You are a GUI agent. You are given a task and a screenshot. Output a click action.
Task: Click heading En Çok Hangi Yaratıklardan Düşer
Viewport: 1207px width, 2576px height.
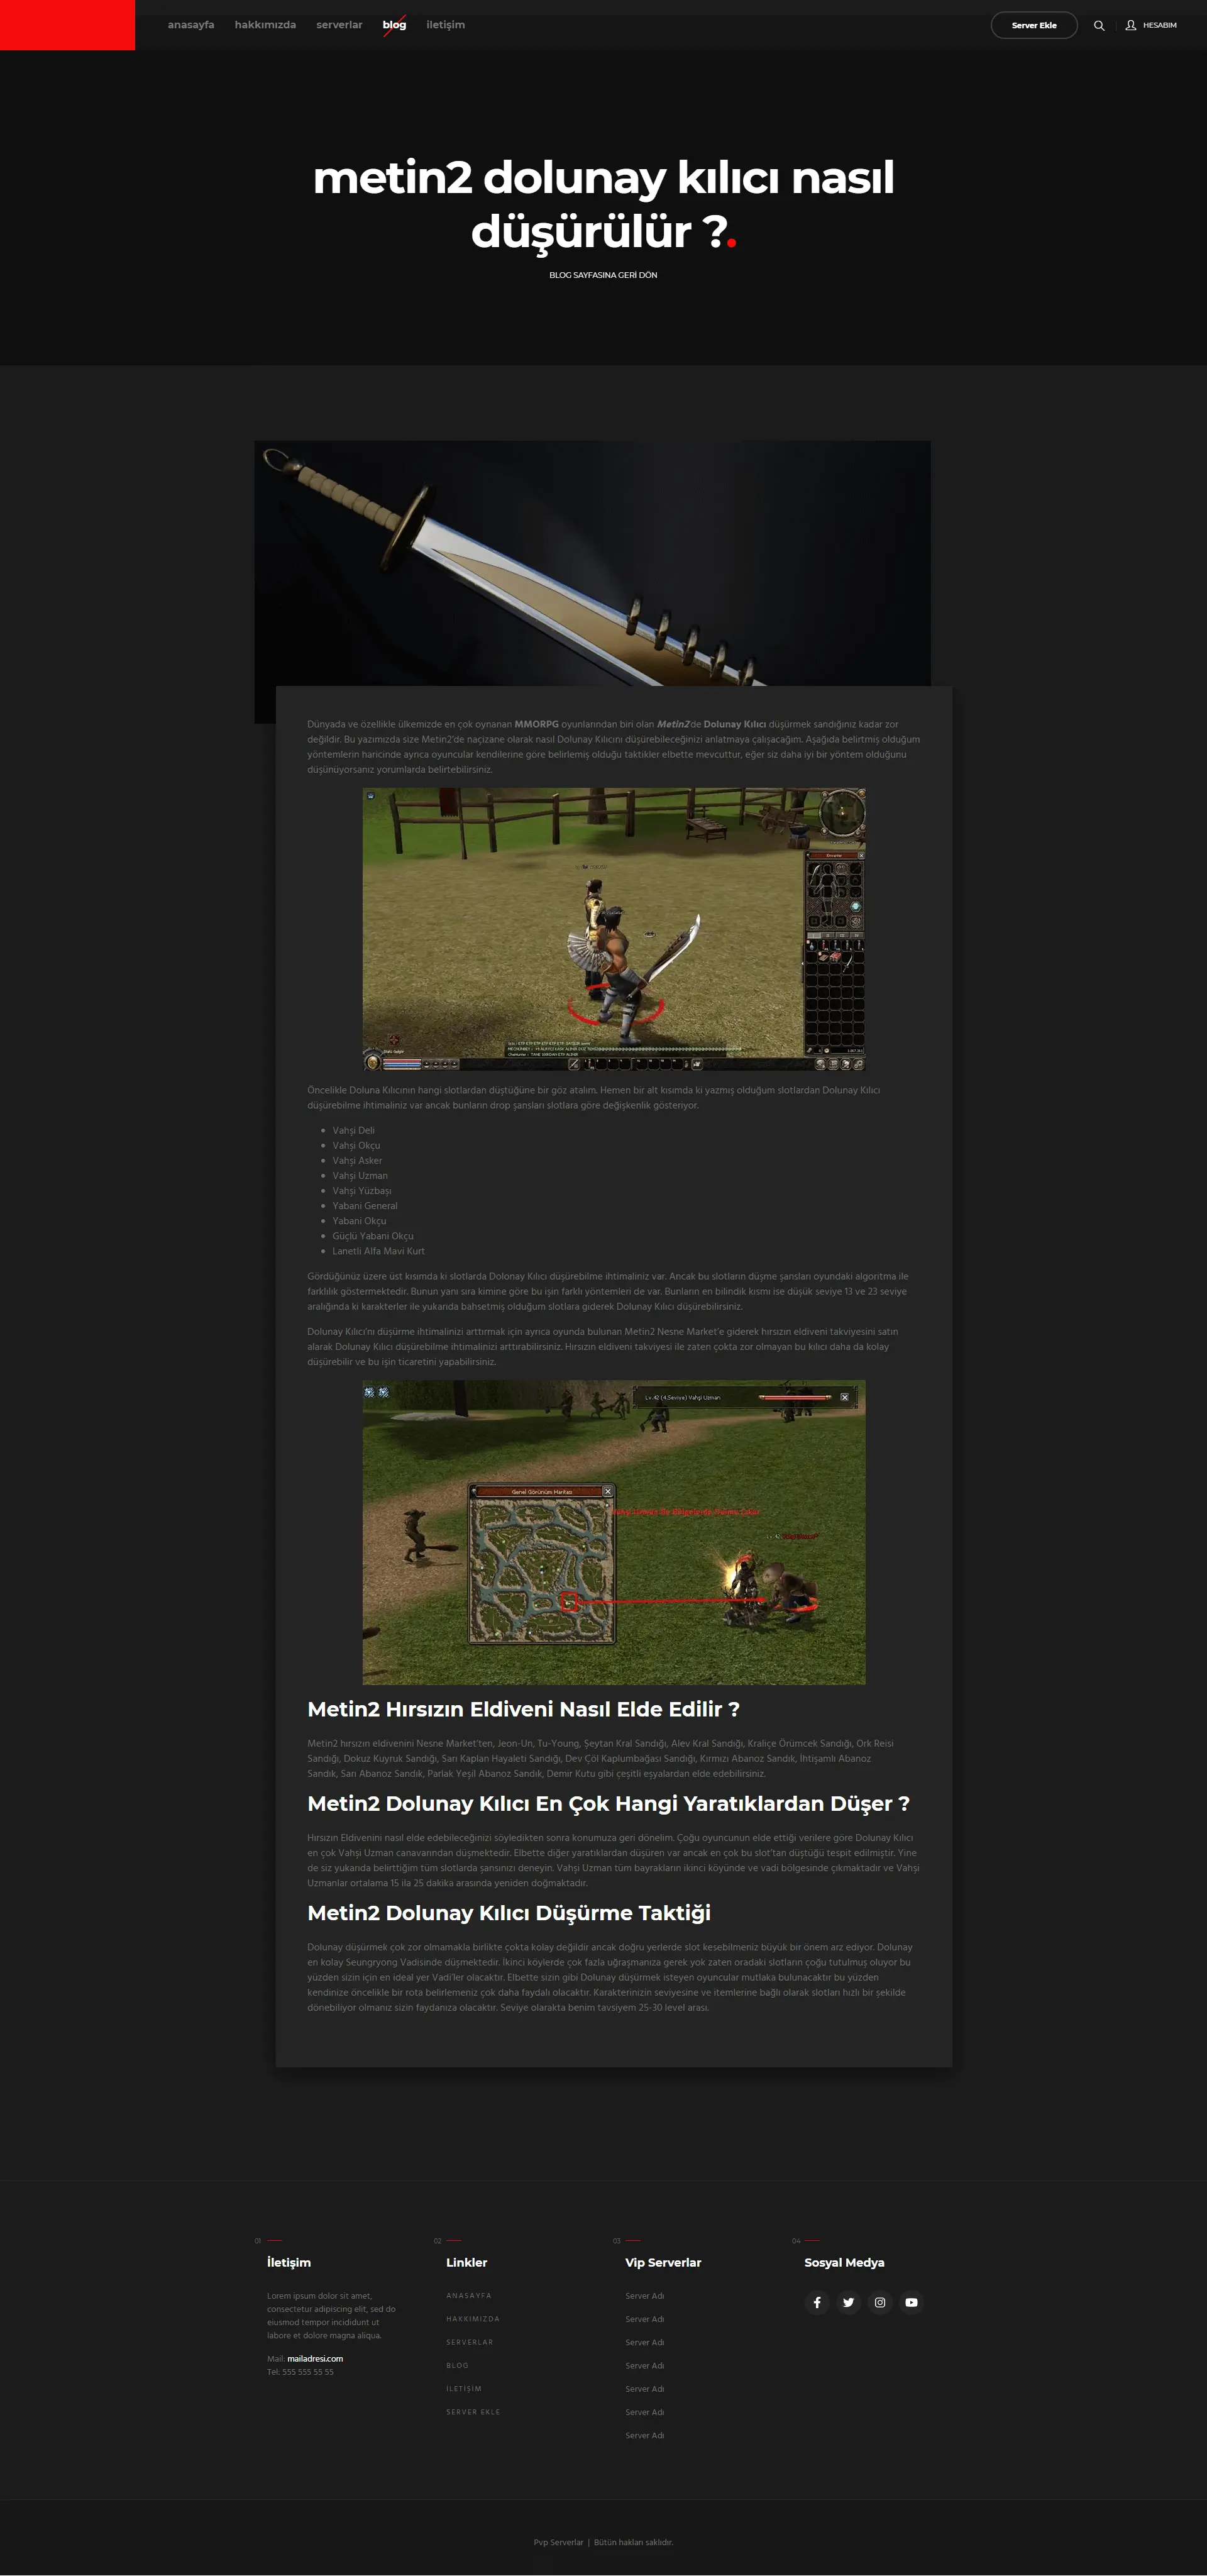pos(608,1803)
